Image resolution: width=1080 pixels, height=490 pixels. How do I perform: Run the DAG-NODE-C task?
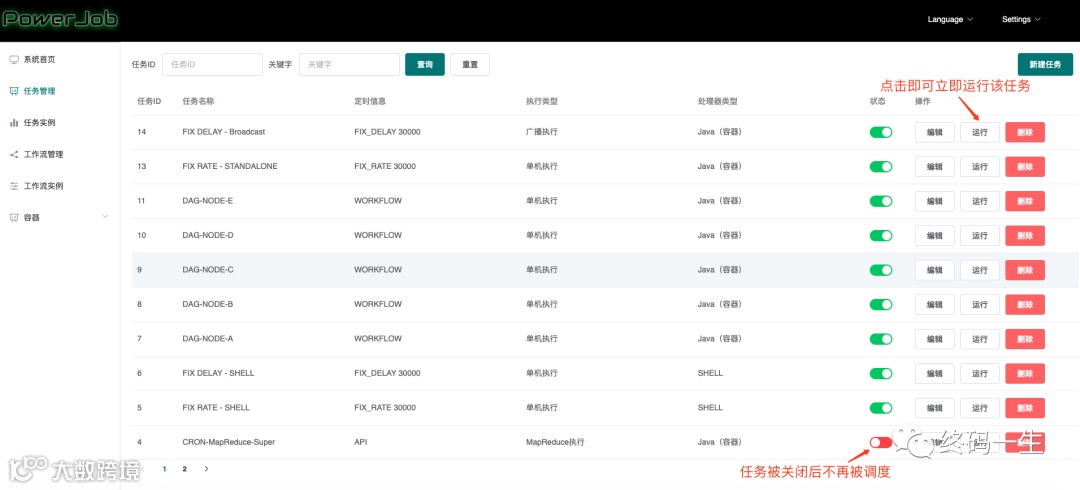979,270
